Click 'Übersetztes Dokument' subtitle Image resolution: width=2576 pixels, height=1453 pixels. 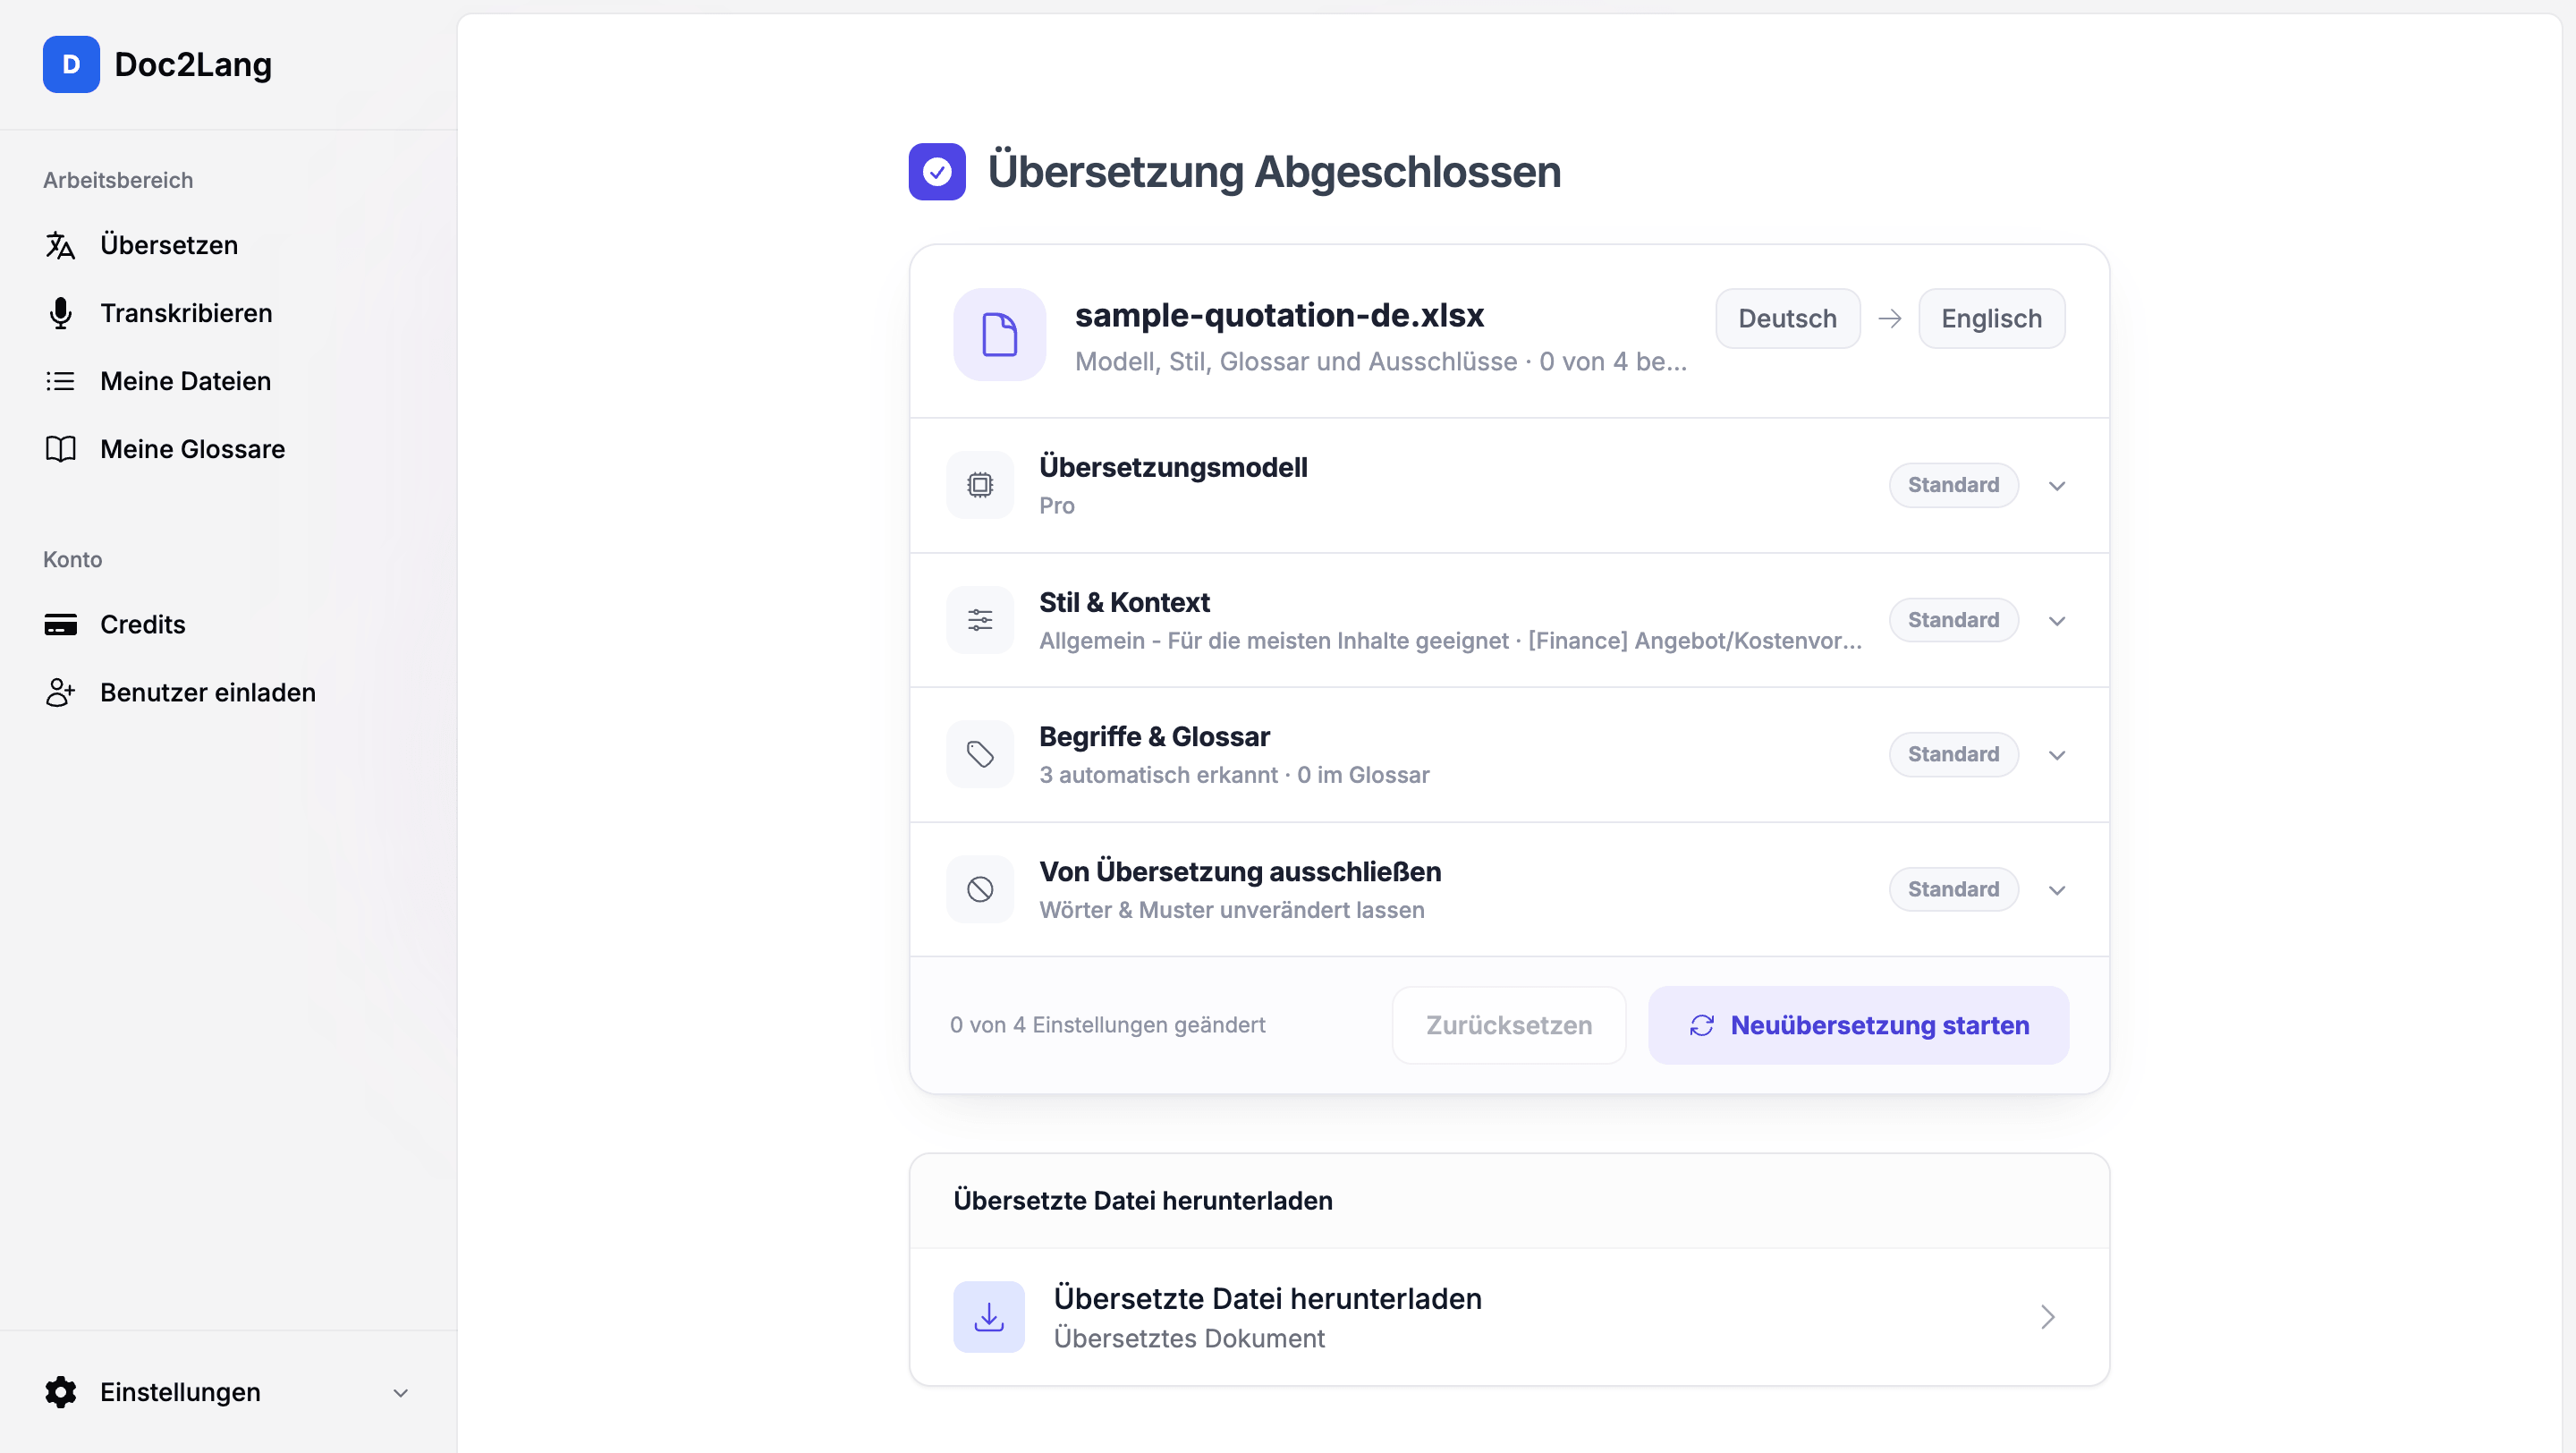click(1189, 1338)
